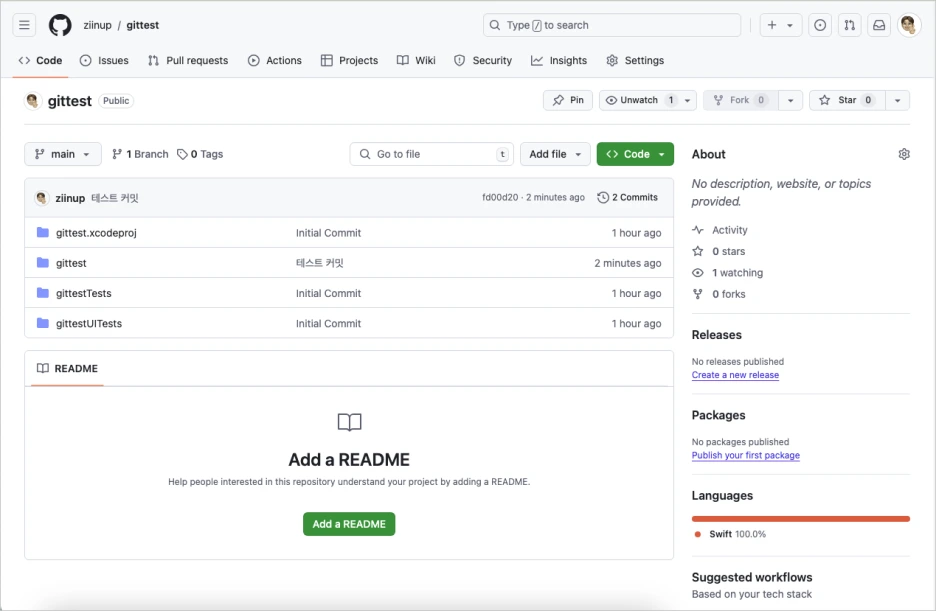Open the 1 Branch link
Screen dimensions: 936x611
[140, 154]
